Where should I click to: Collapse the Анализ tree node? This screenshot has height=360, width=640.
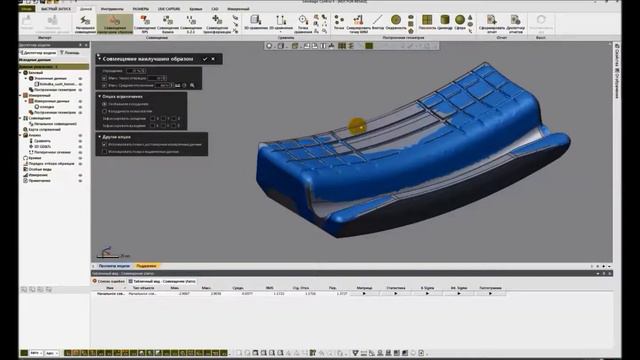pyautogui.click(x=21, y=135)
